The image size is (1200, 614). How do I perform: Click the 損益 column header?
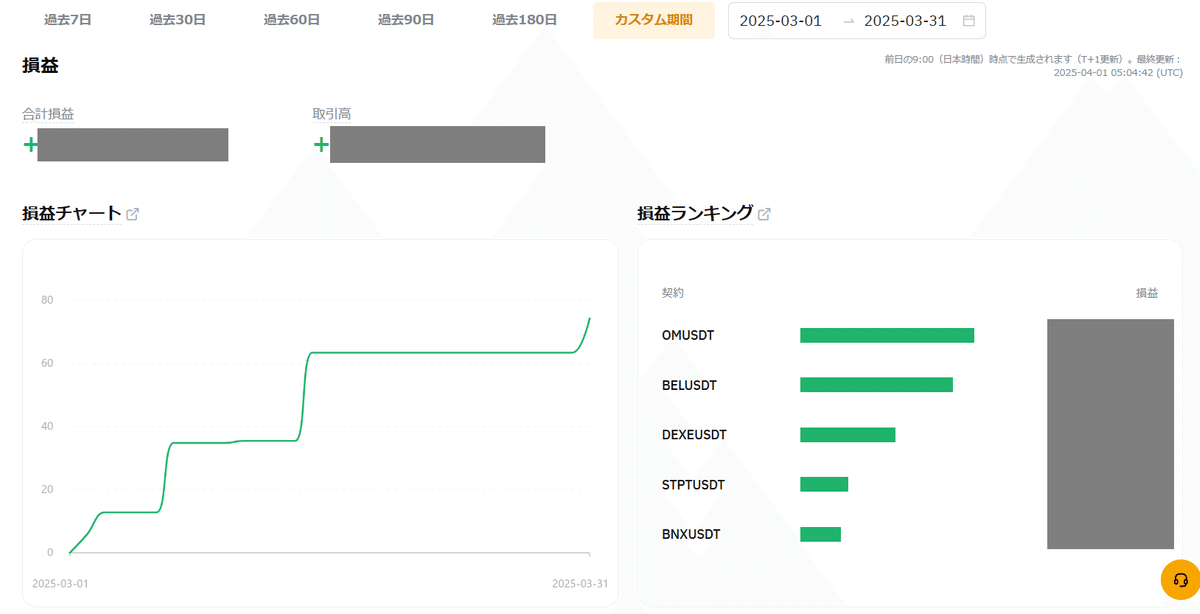(1146, 293)
